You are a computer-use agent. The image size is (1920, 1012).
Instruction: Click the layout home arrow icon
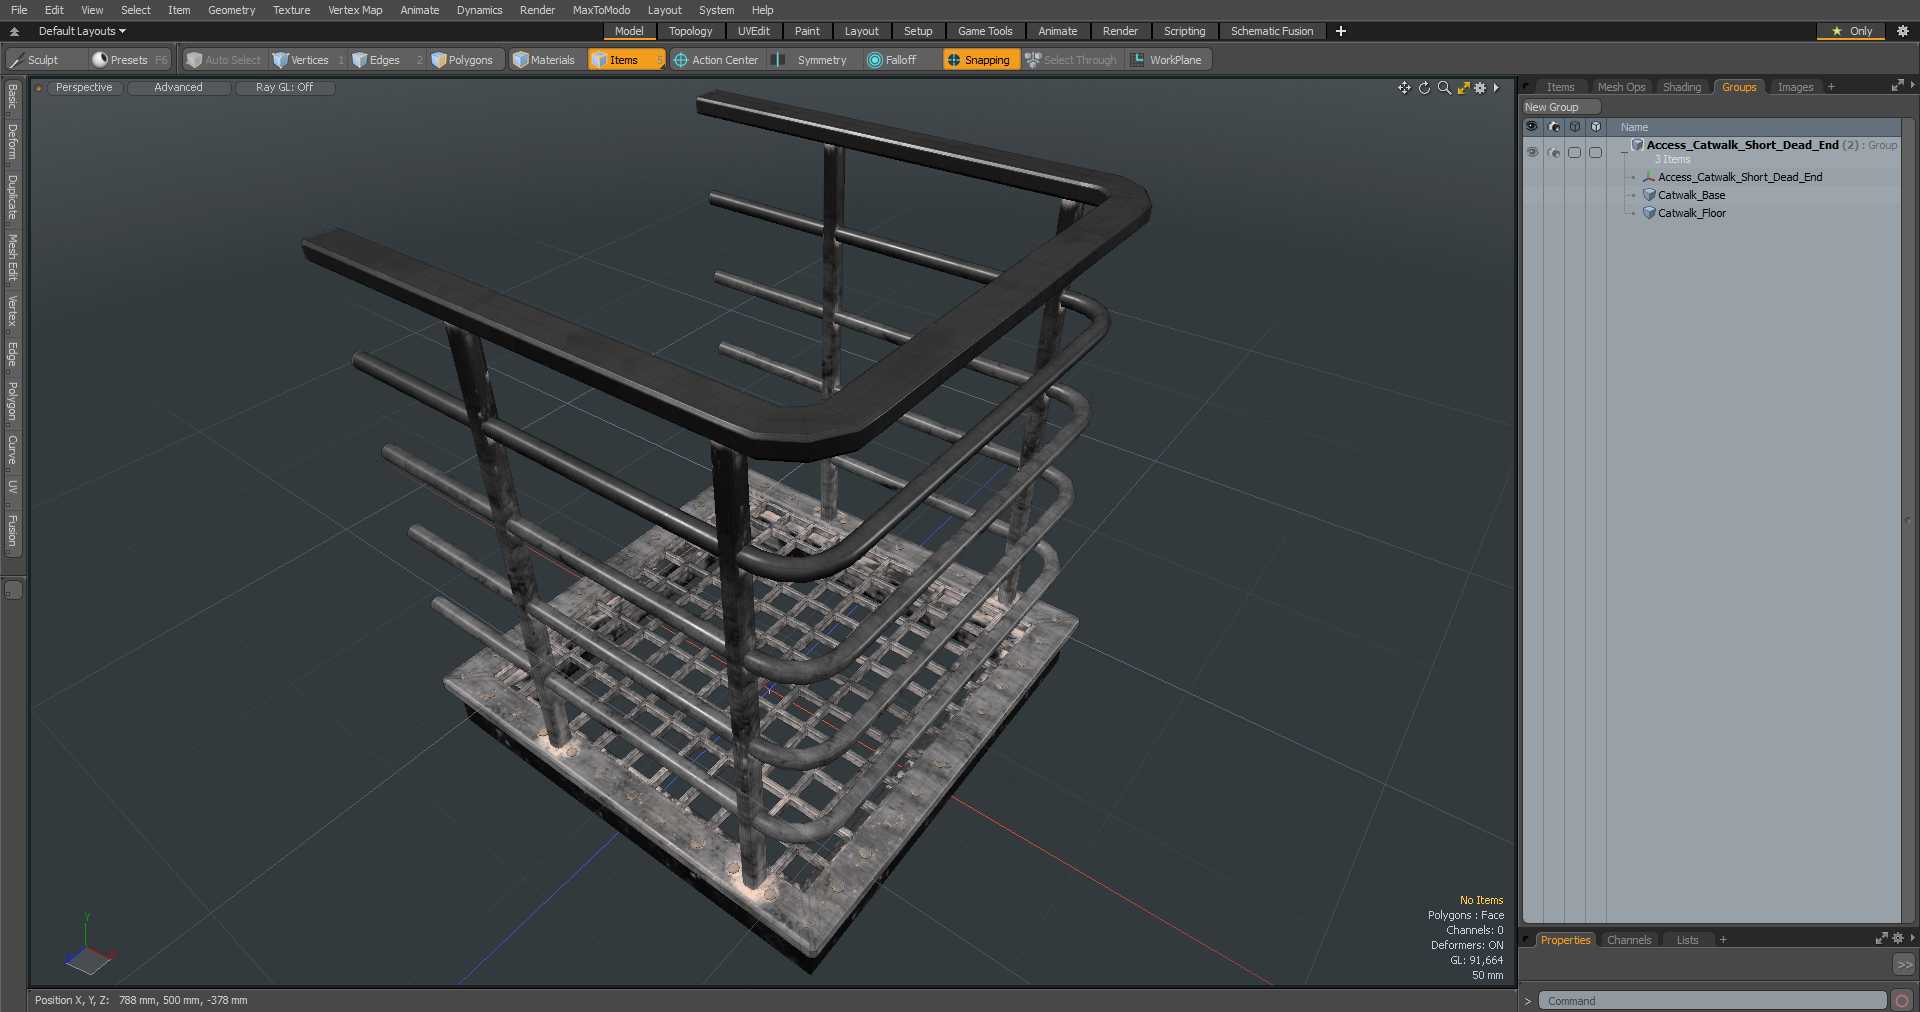[15, 31]
